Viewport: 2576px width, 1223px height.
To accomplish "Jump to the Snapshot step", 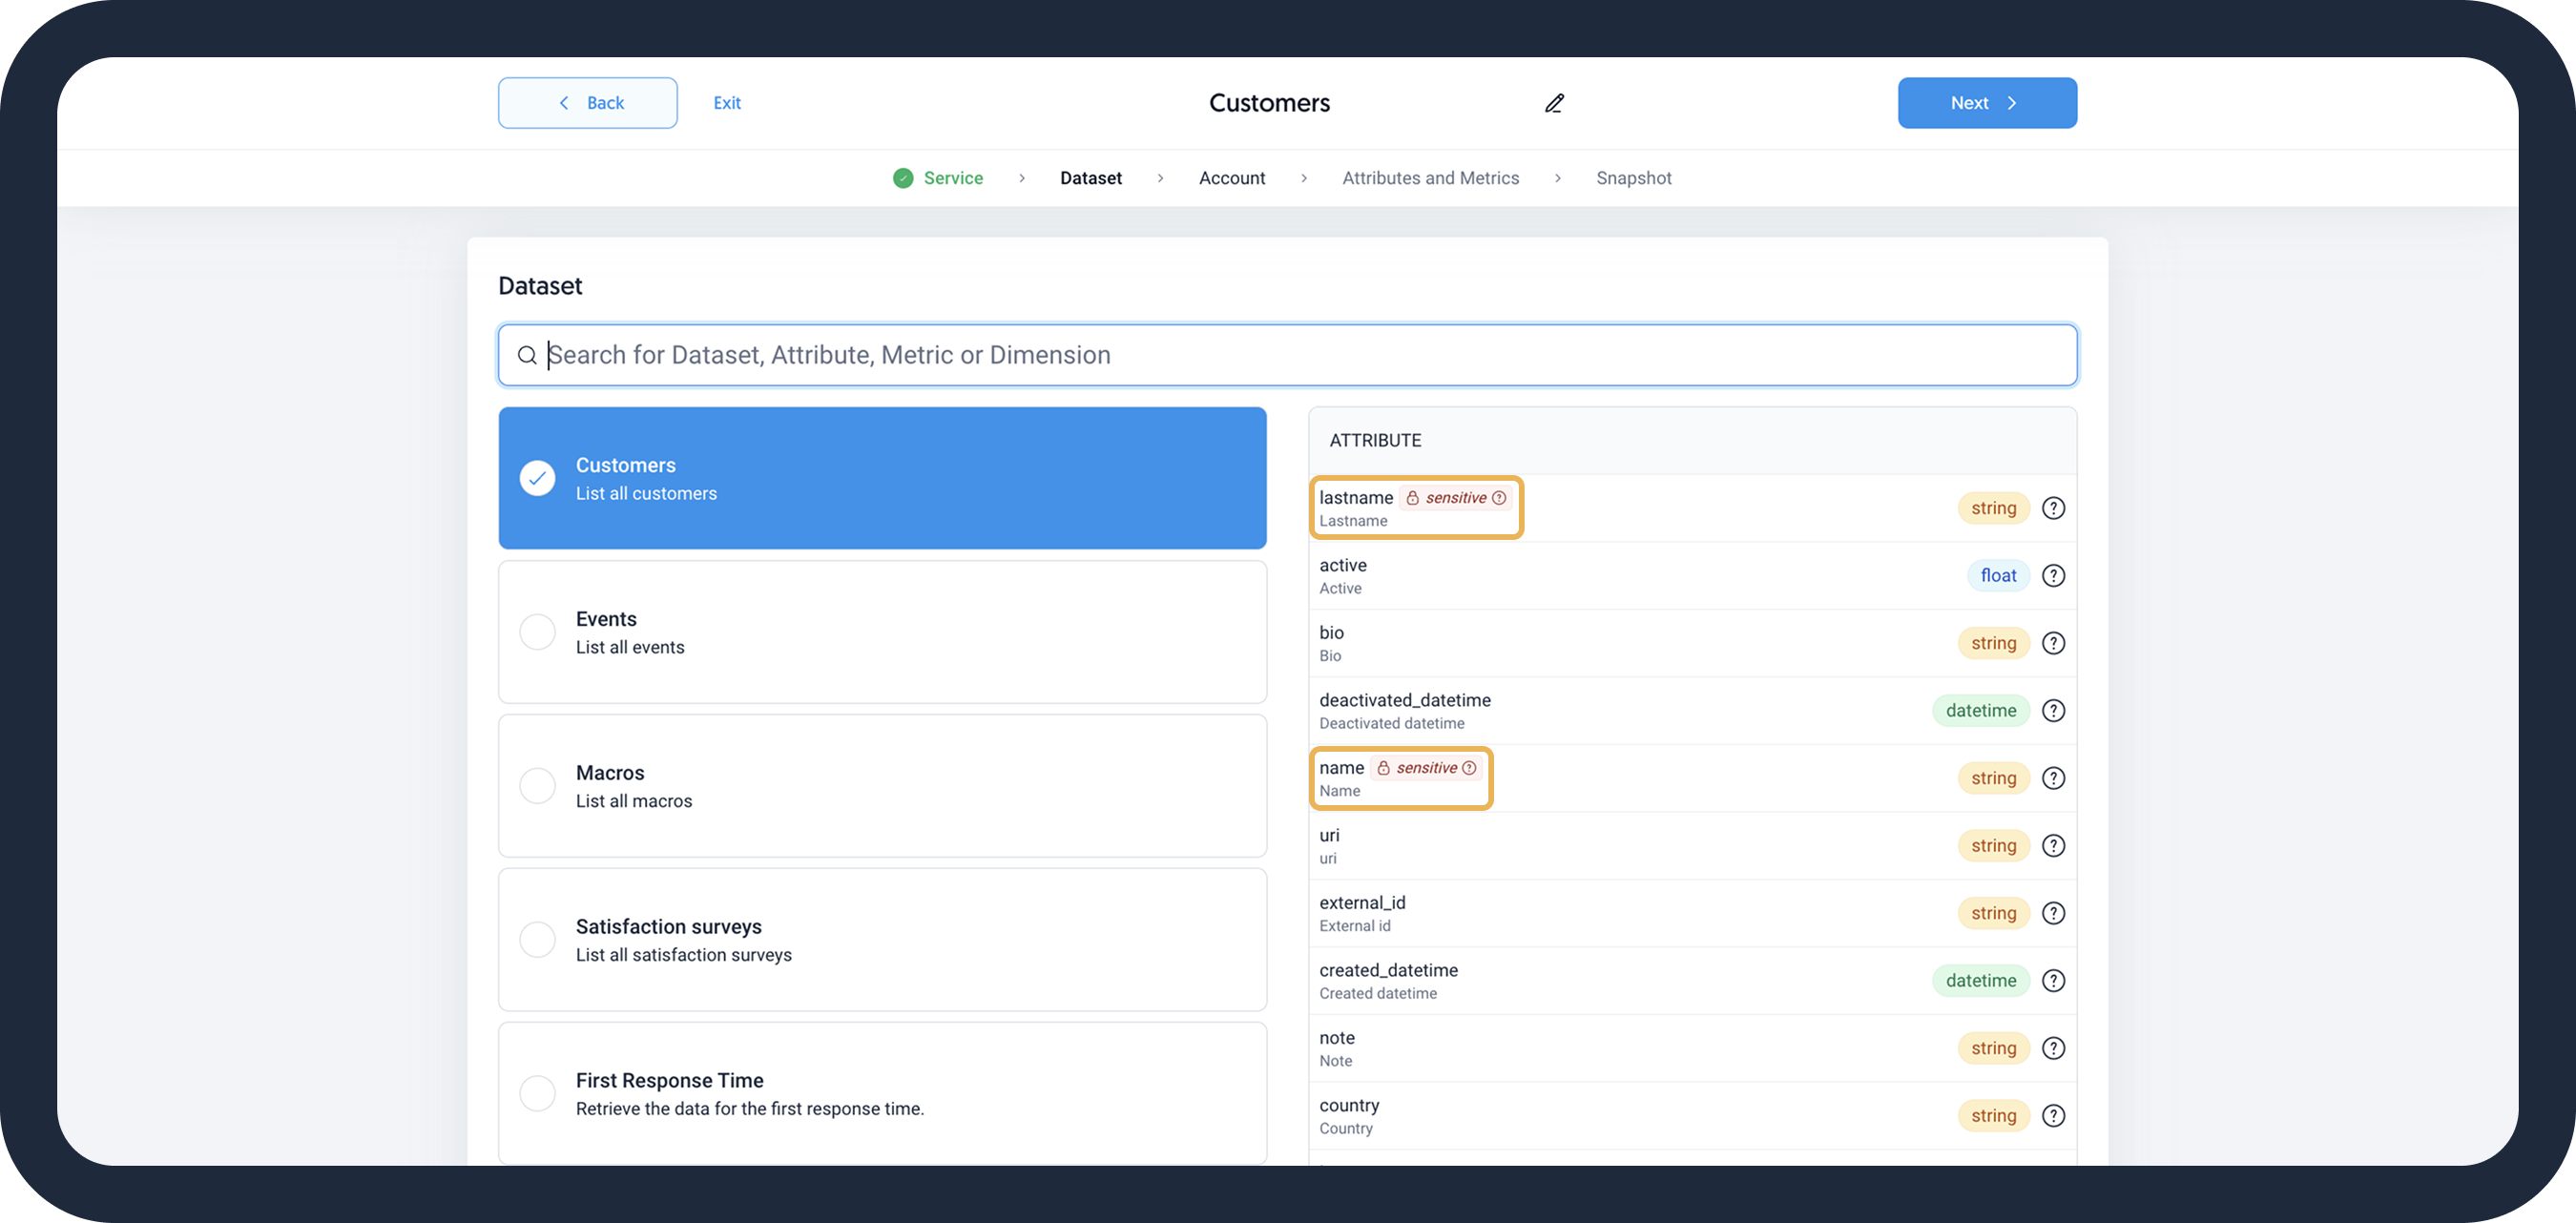I will (x=1633, y=178).
